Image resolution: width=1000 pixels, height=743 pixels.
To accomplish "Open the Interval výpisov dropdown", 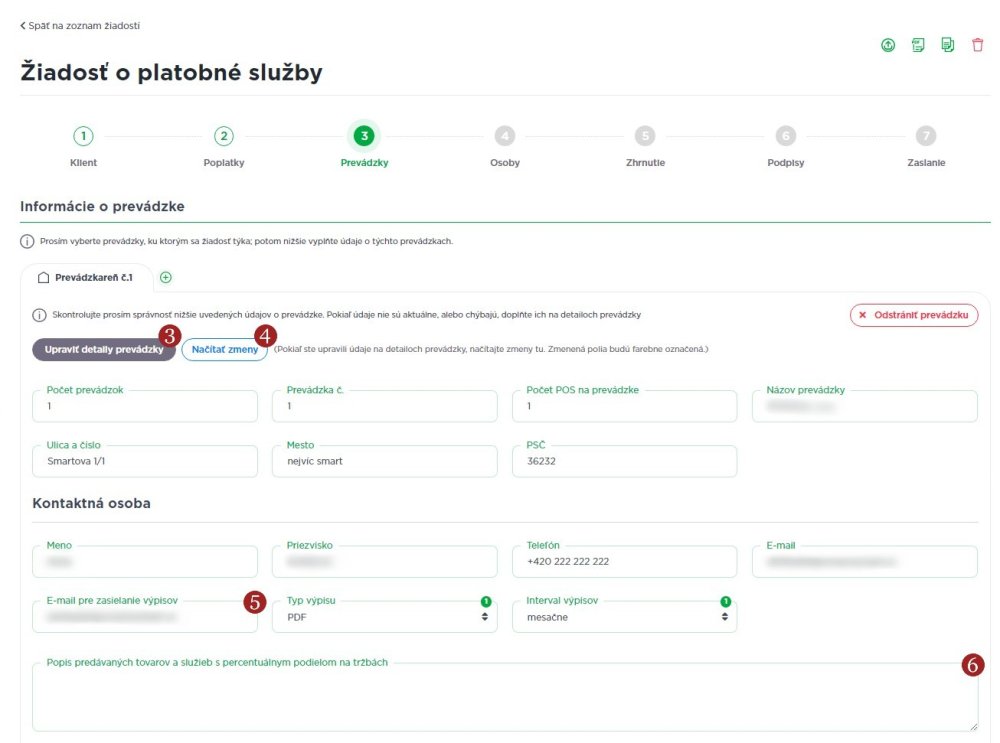I will coord(624,617).
